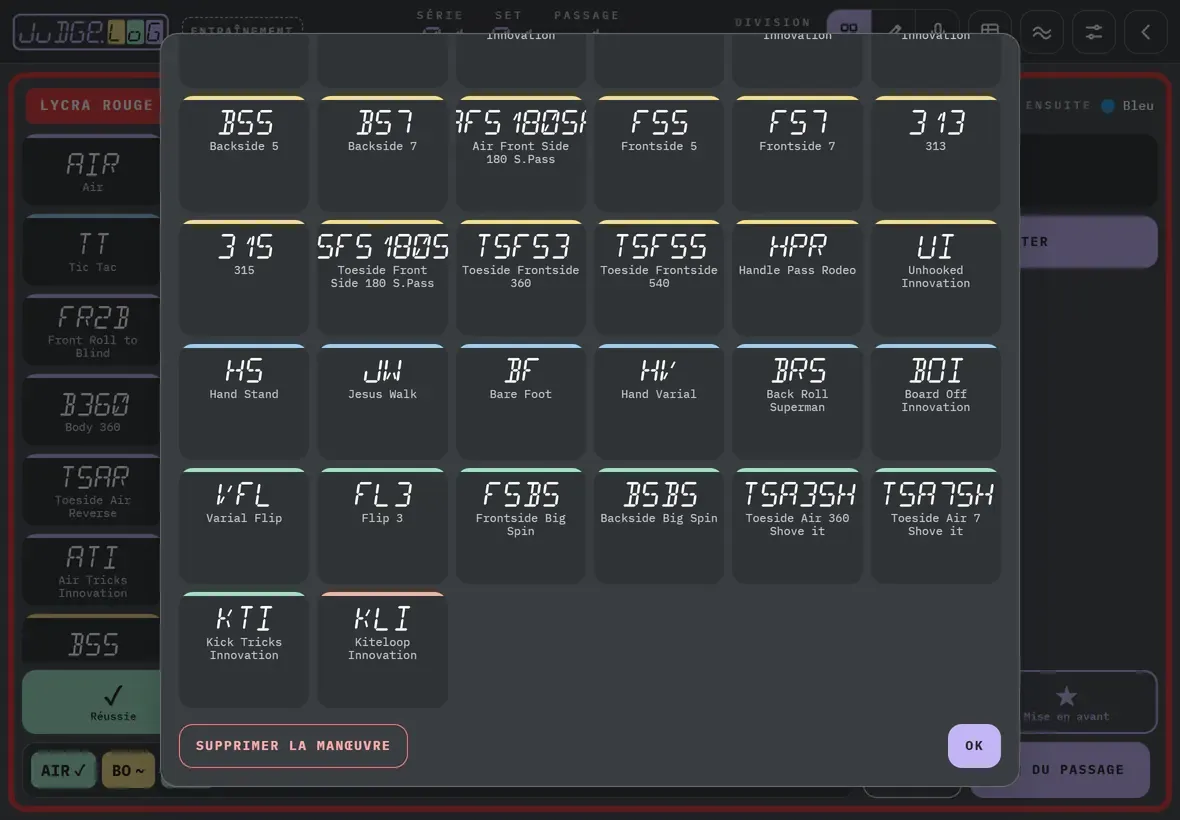Choose the Kiteloop Innovation card
Viewport: 1180px width, 820px height.
tap(382, 650)
